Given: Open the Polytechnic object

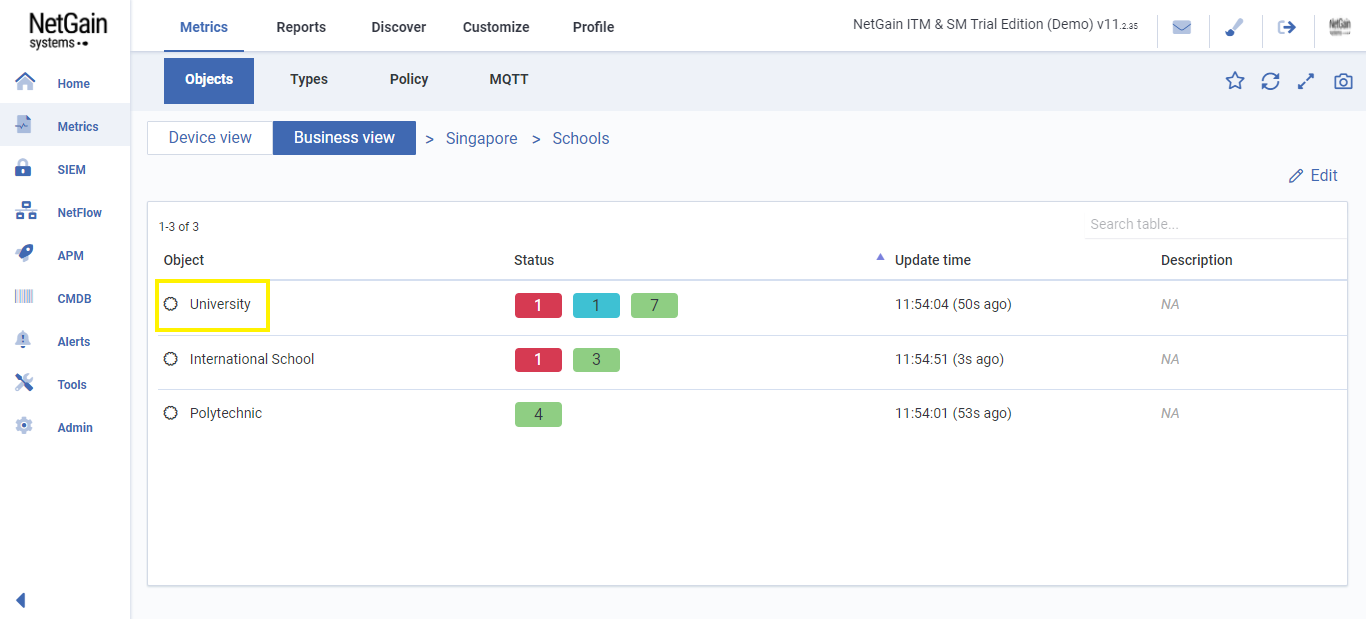Looking at the screenshot, I should coord(226,413).
